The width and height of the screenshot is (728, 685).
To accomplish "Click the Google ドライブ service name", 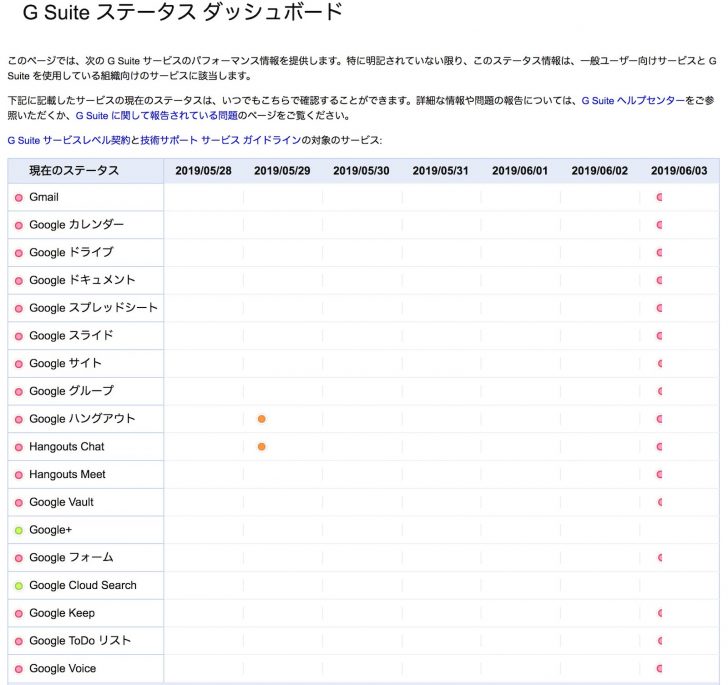I will (71, 253).
